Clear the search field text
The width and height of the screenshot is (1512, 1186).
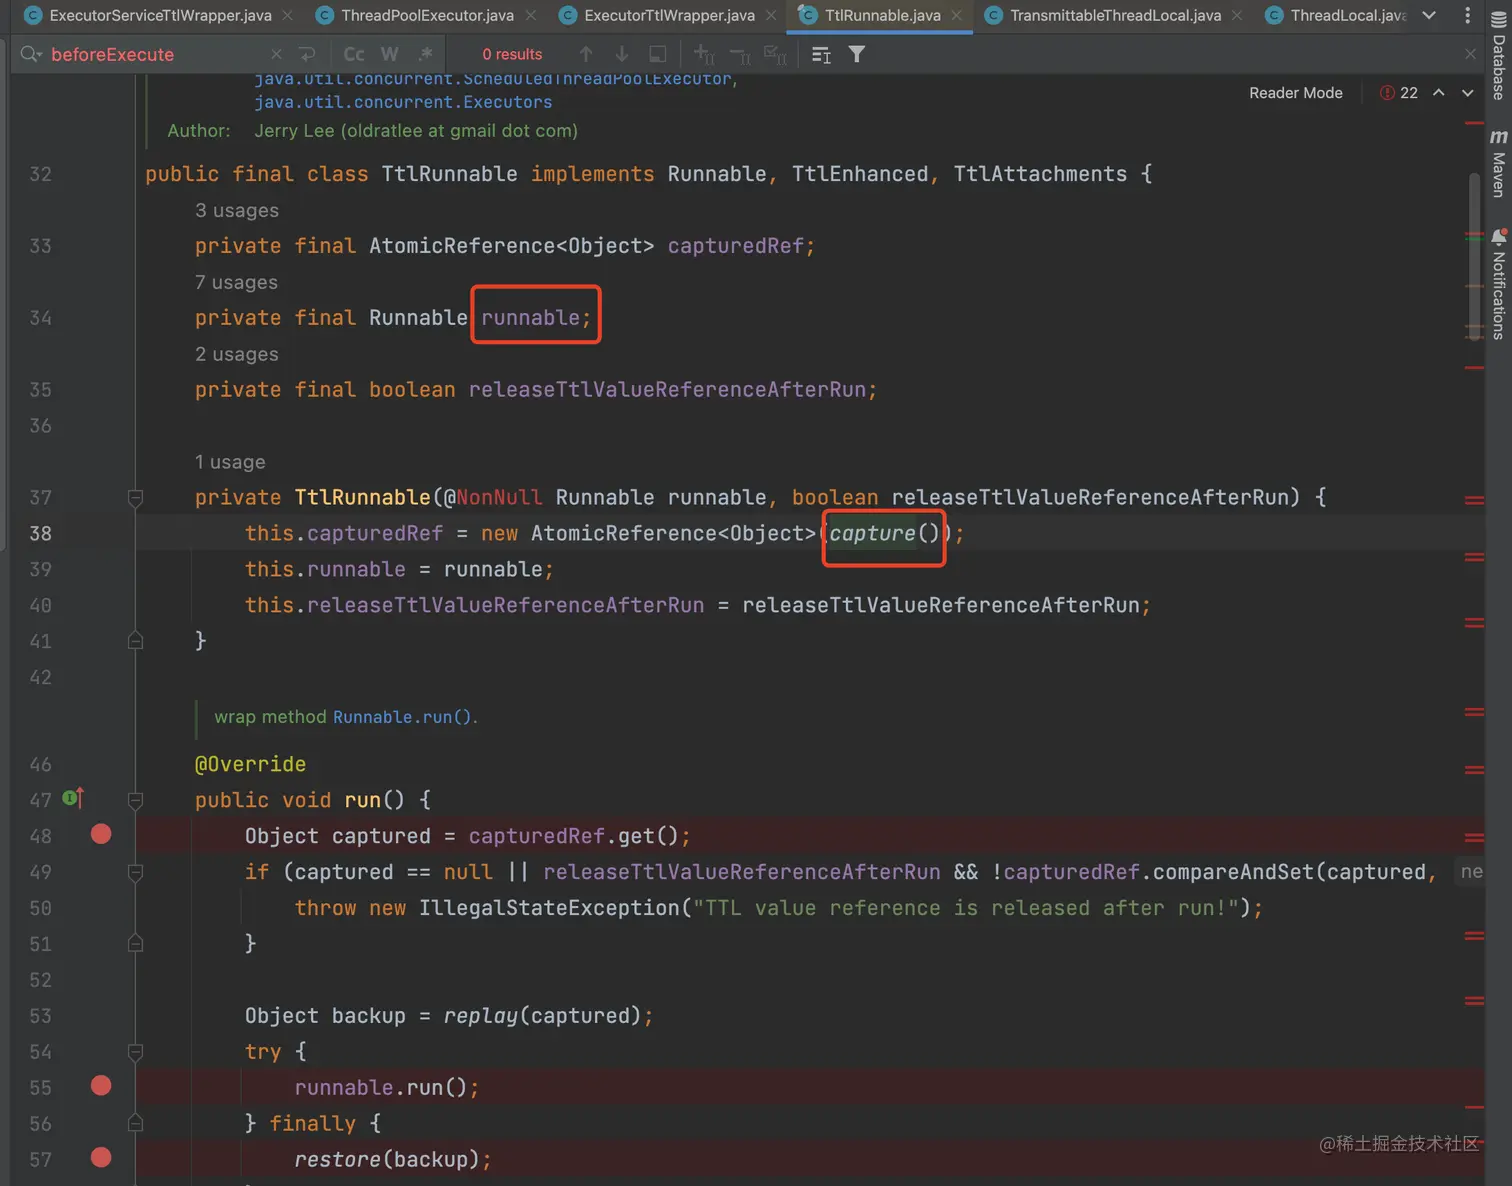[276, 54]
